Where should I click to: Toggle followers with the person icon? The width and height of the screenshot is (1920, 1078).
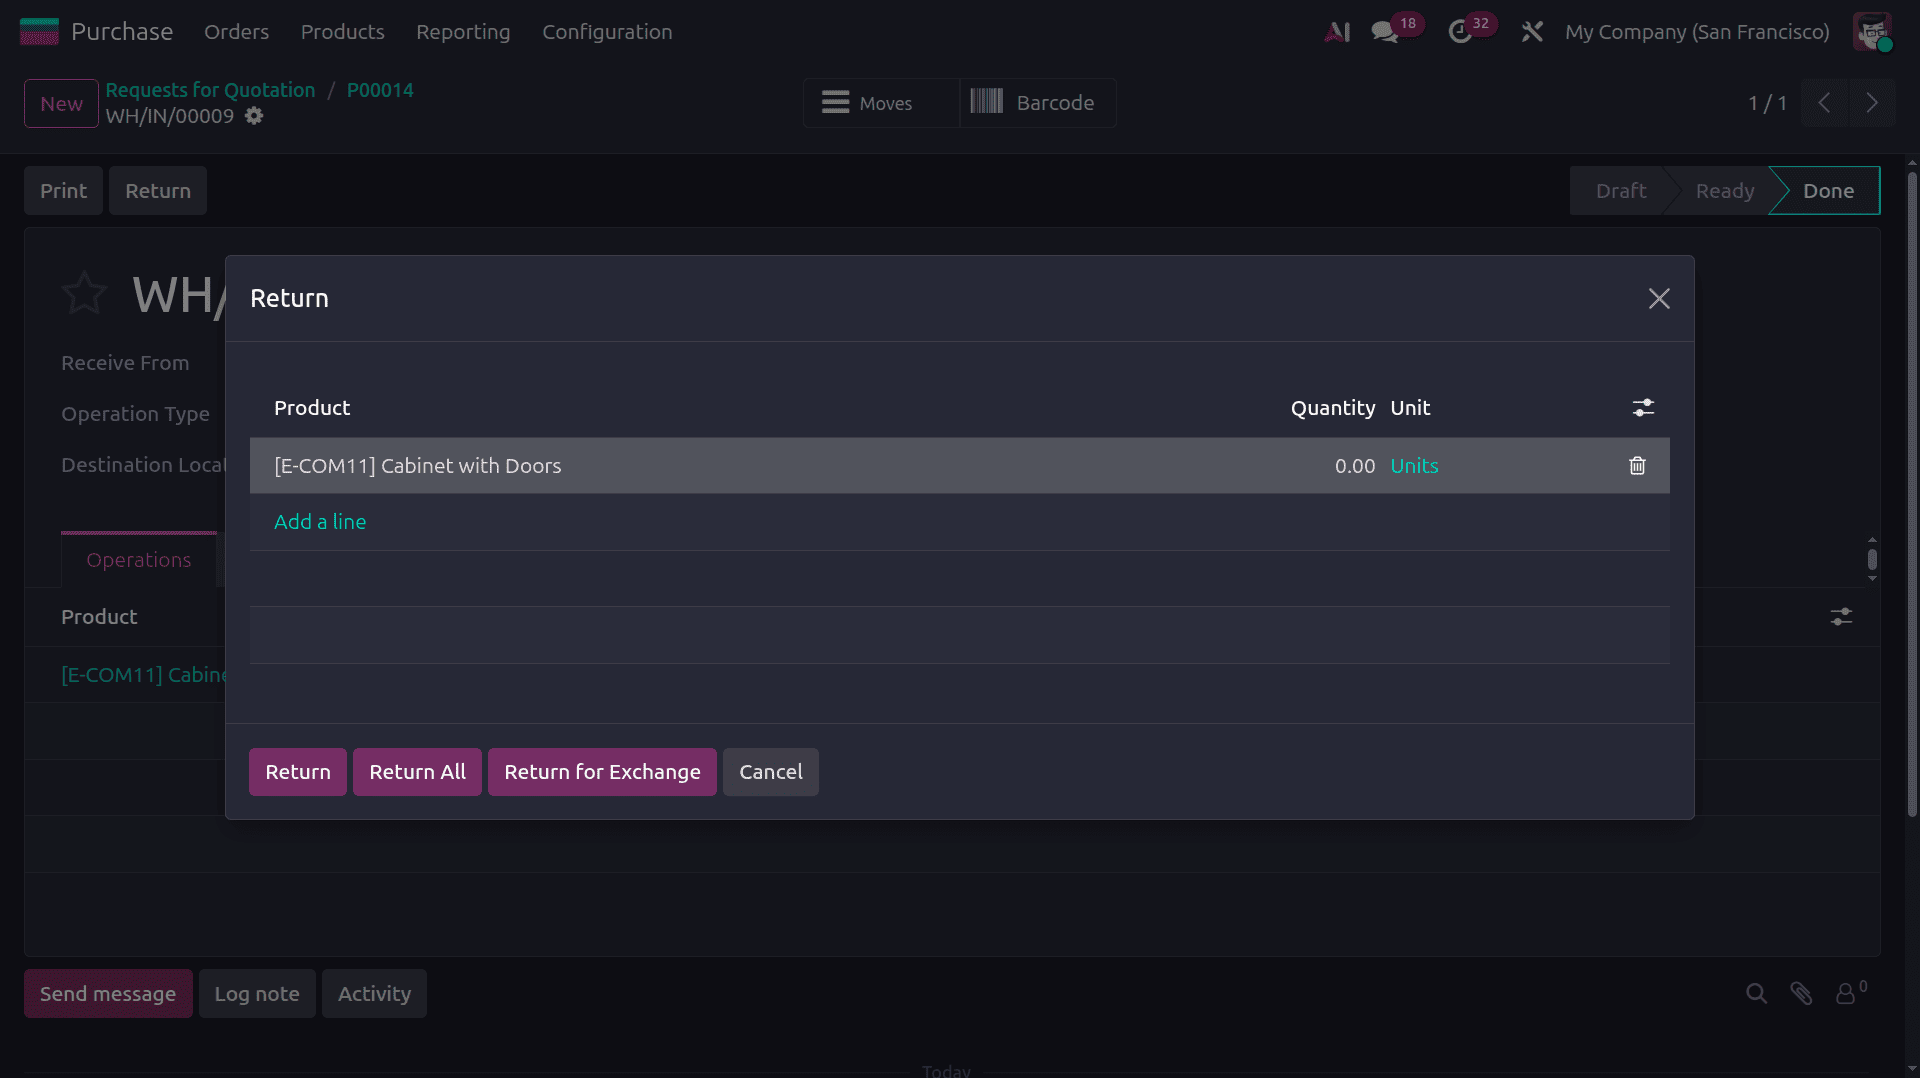1847,993
